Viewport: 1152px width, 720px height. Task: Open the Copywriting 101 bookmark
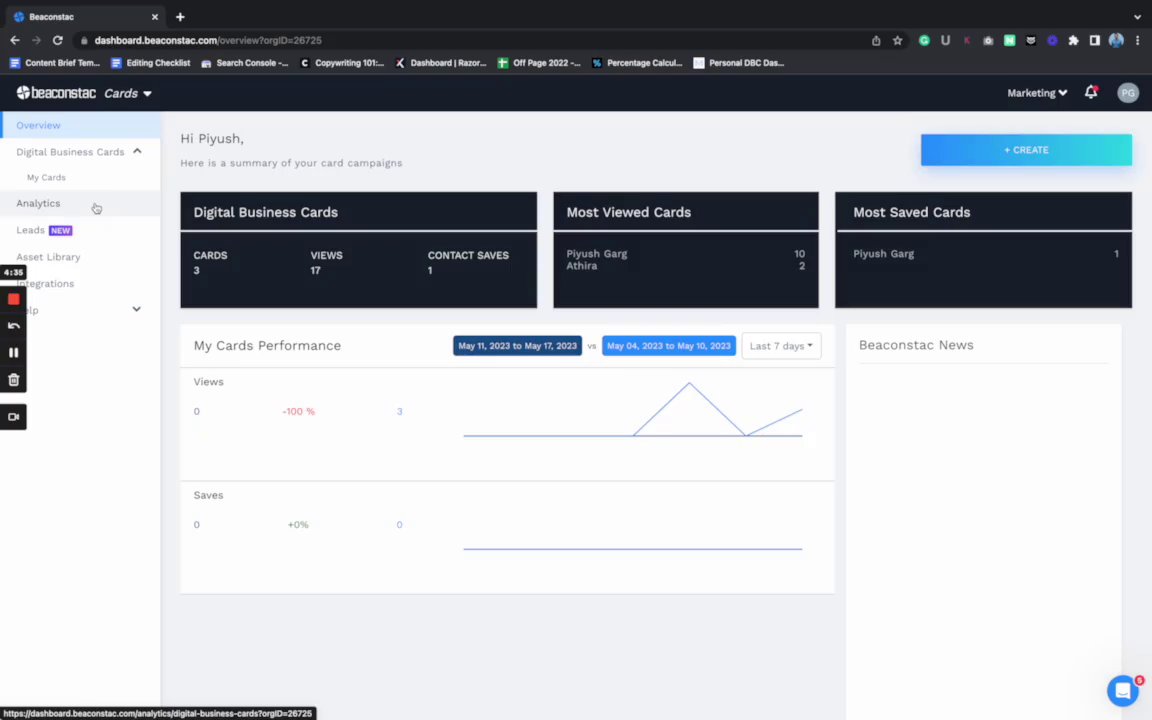point(342,63)
